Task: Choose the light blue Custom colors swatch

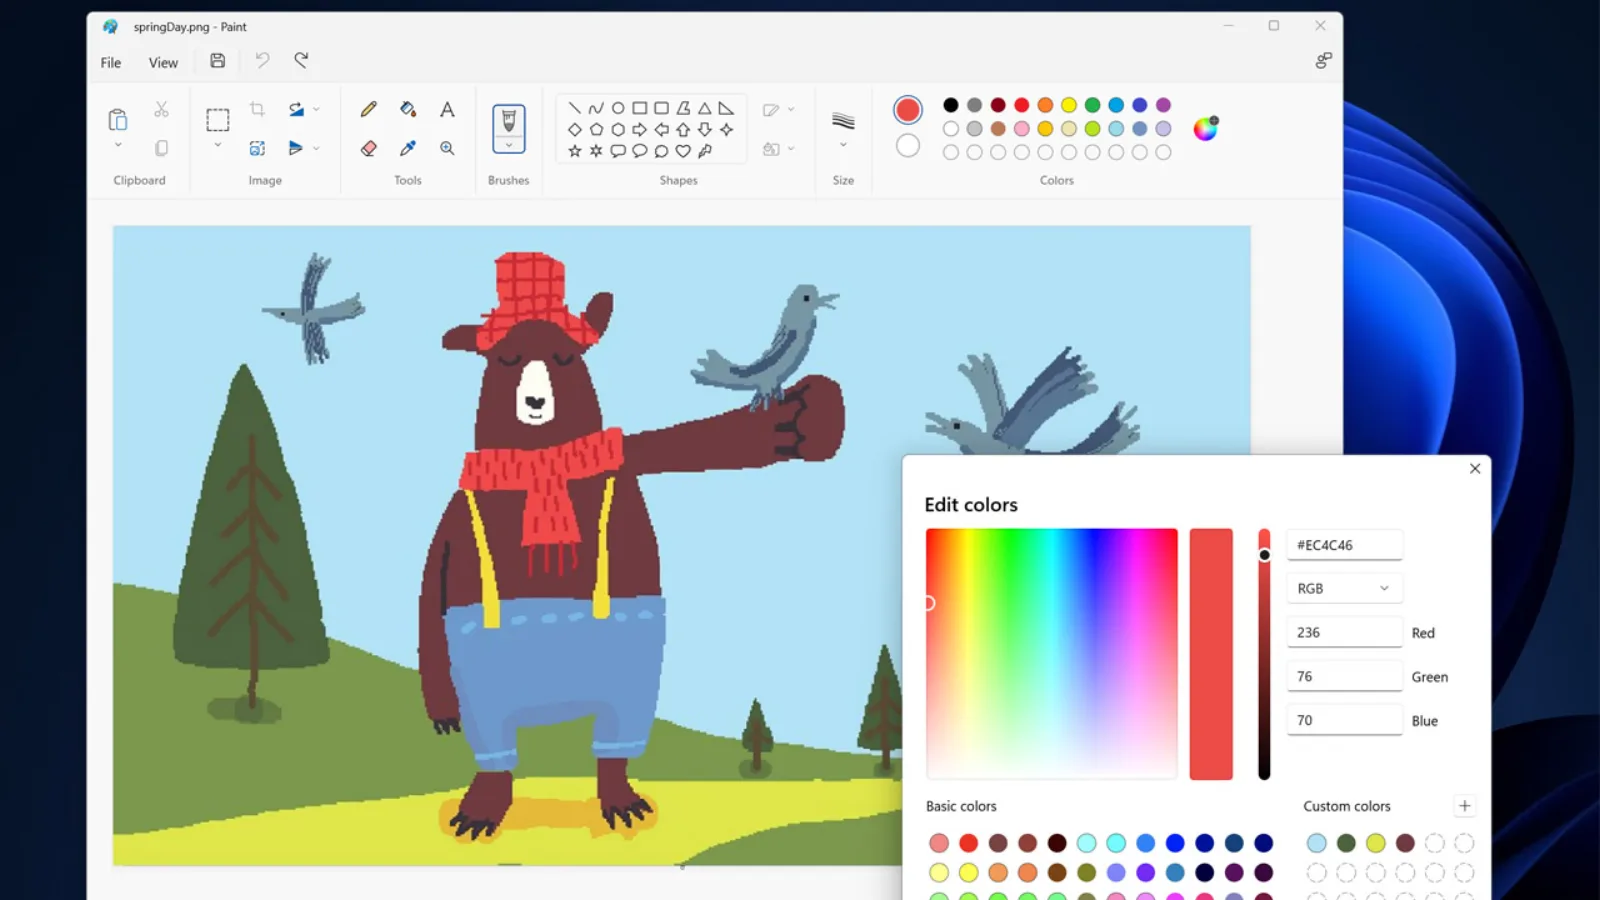Action: click(x=1317, y=843)
